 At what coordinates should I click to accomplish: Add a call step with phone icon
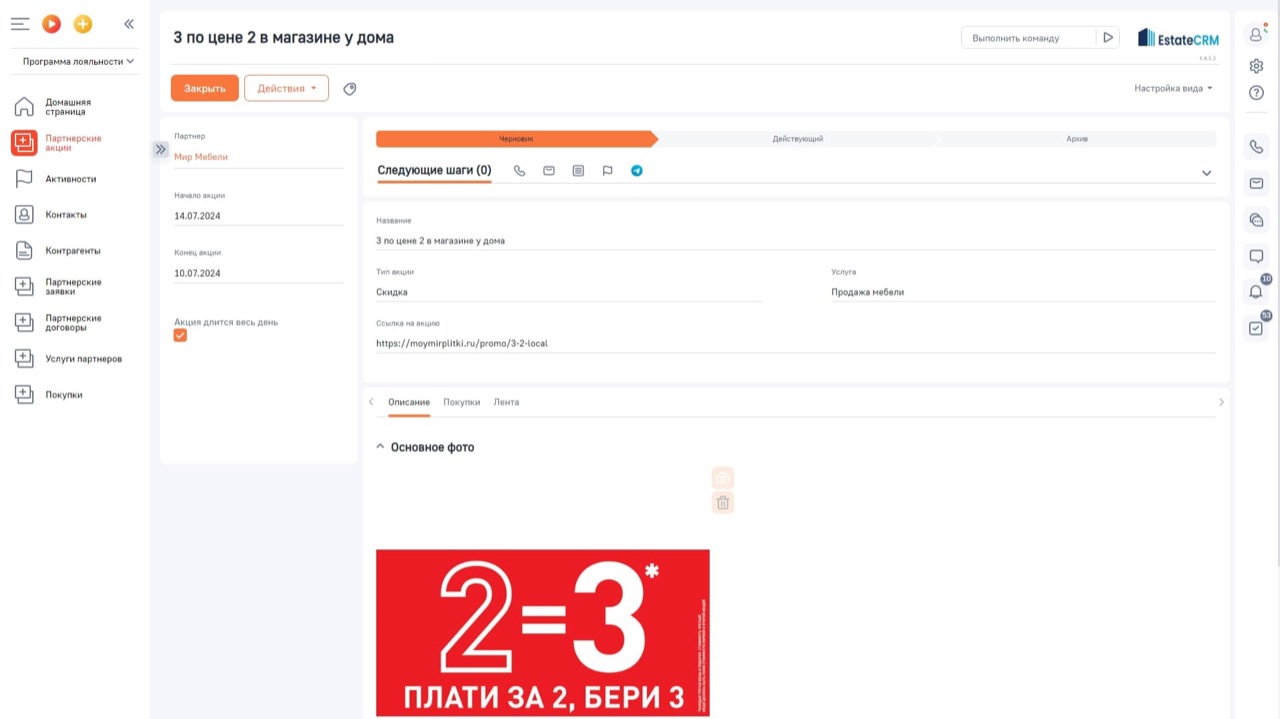(x=519, y=171)
